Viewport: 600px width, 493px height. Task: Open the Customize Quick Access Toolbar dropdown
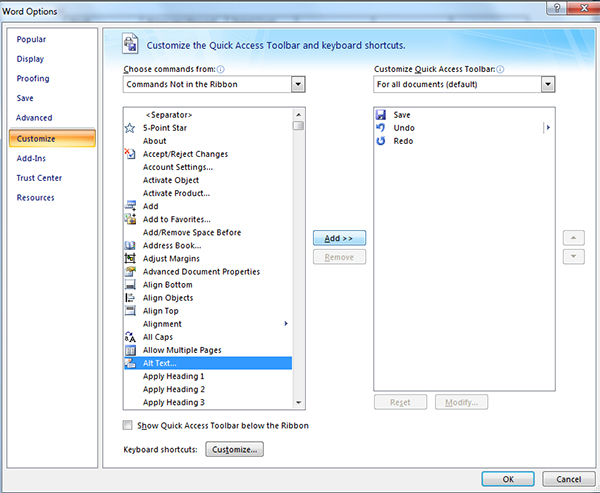click(x=546, y=85)
